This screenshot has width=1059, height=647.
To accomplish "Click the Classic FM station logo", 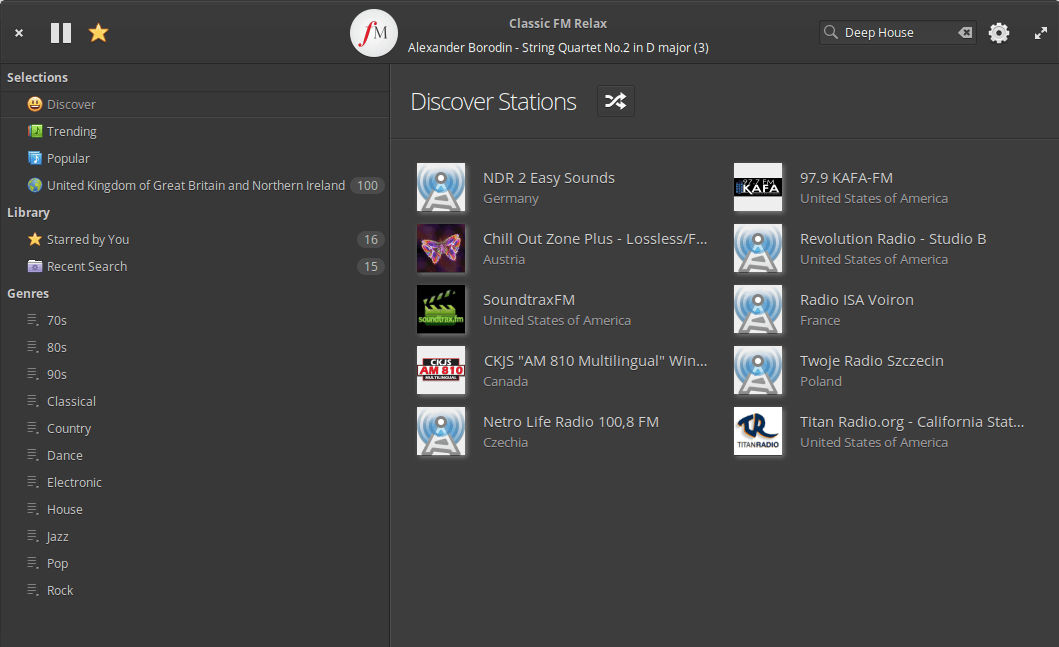I will (x=373, y=33).
